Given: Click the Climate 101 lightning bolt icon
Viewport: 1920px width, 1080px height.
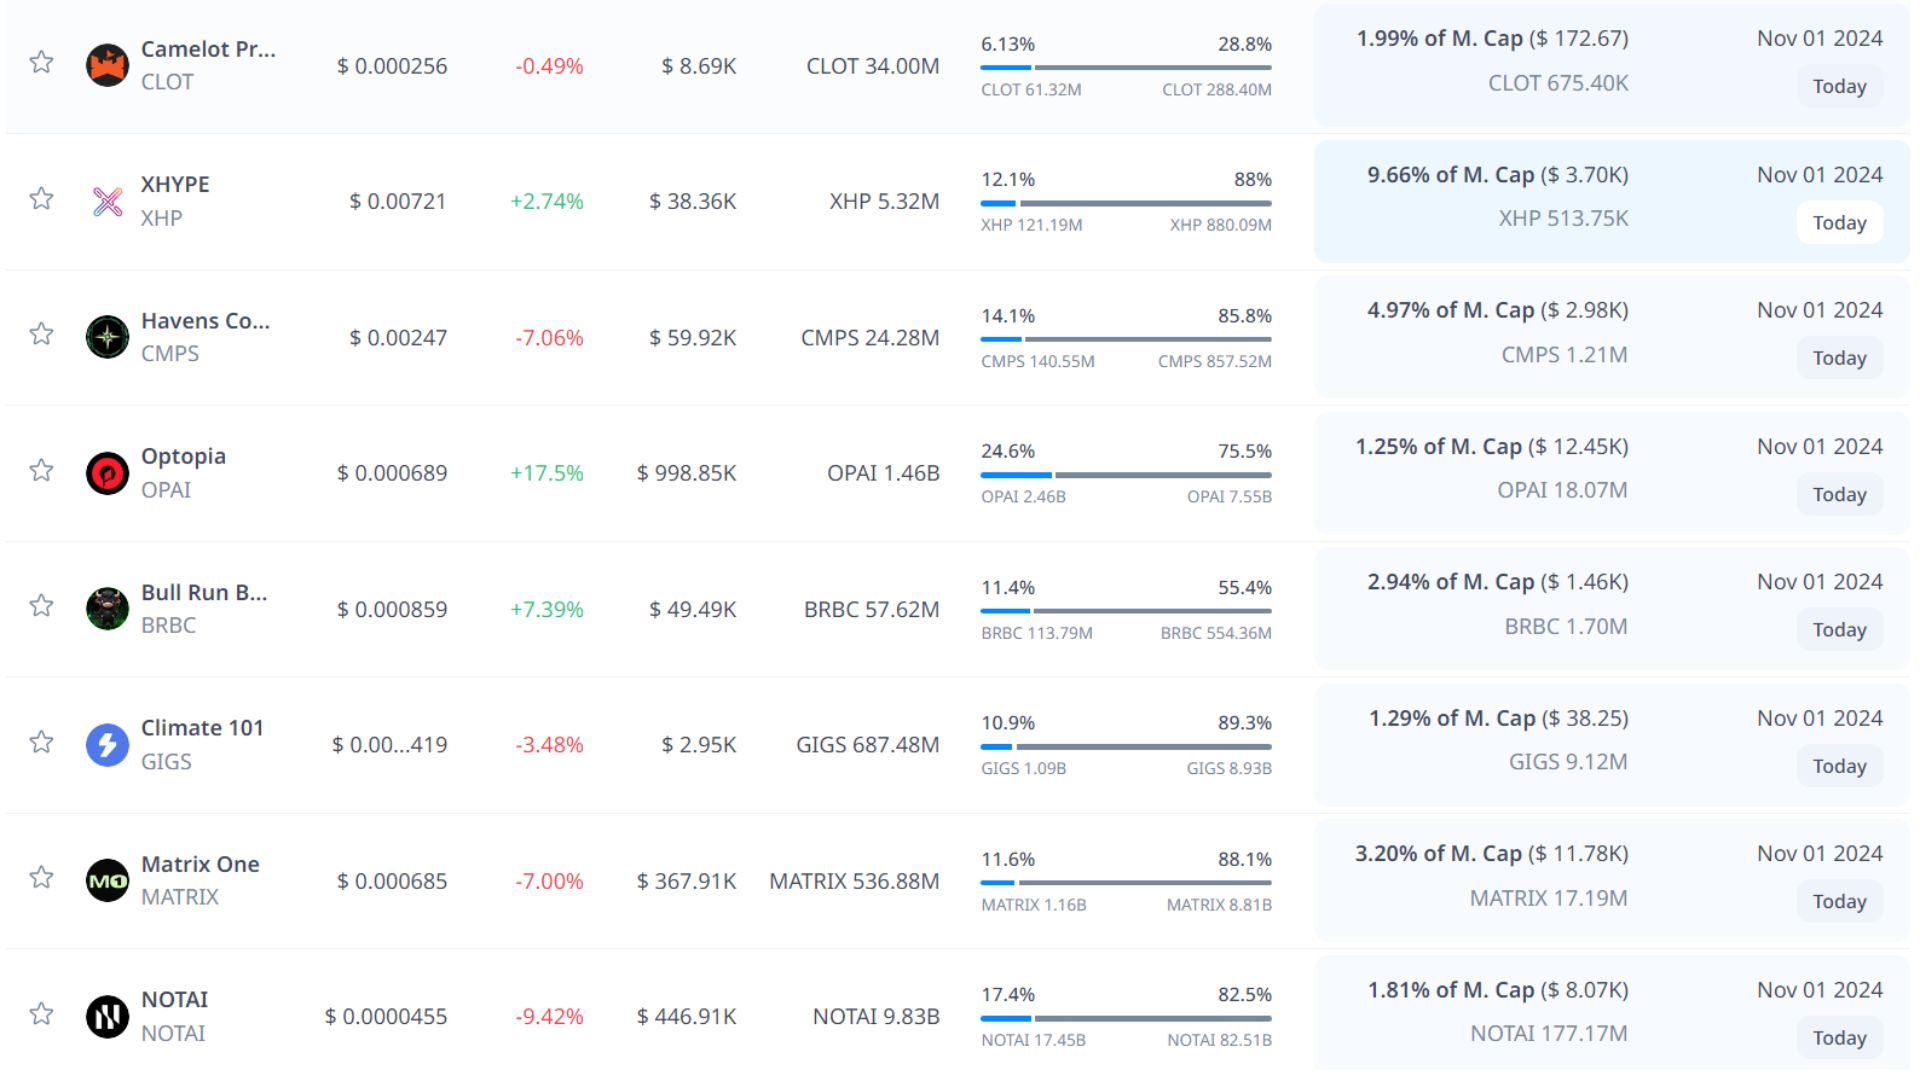Looking at the screenshot, I should (x=107, y=745).
